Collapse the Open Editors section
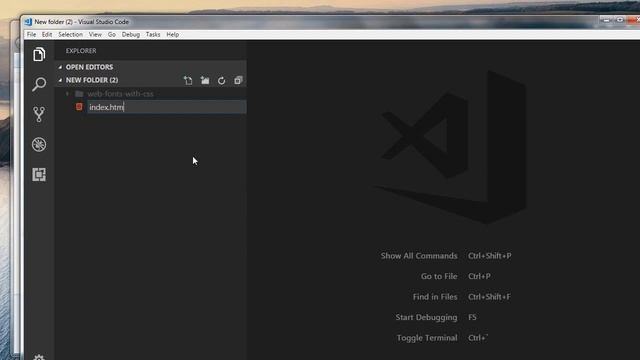The height and width of the screenshot is (360, 640). 60,67
